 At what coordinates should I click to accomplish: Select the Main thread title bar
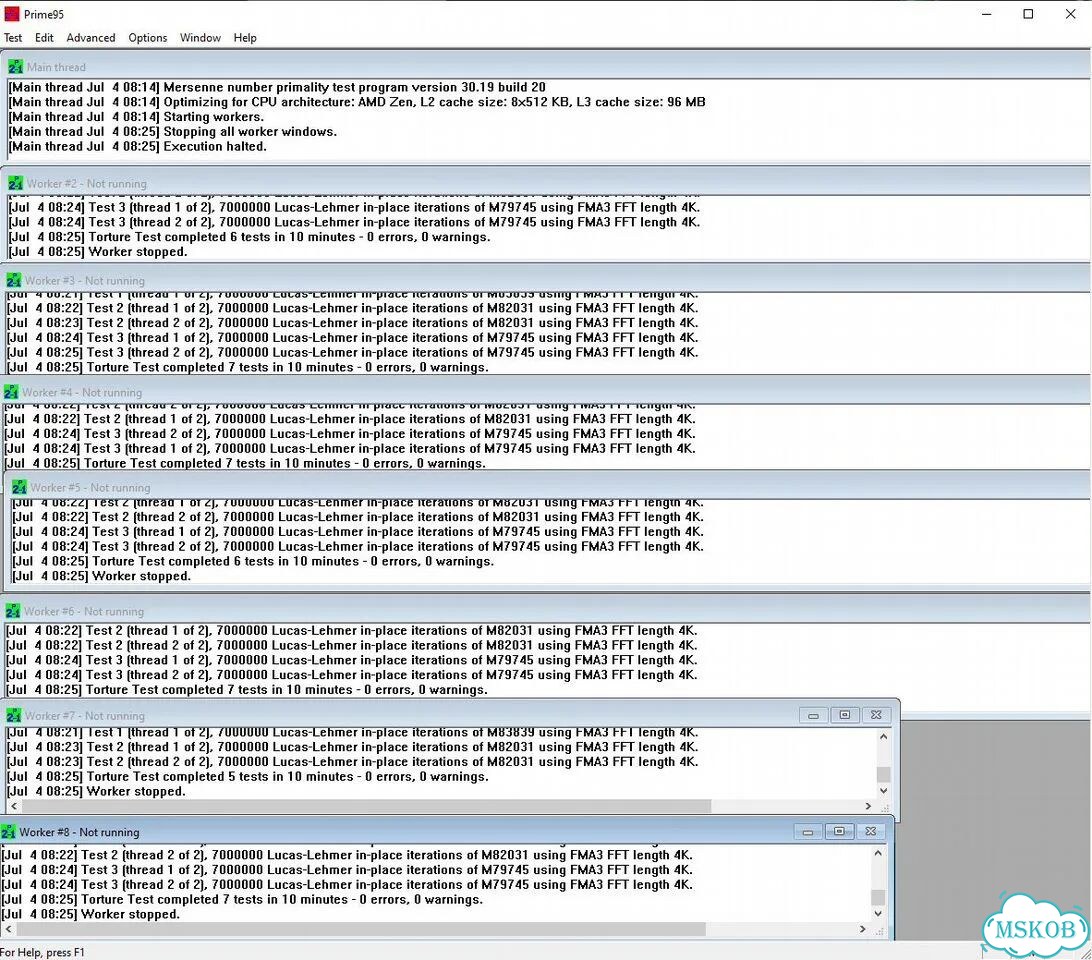[x=546, y=67]
